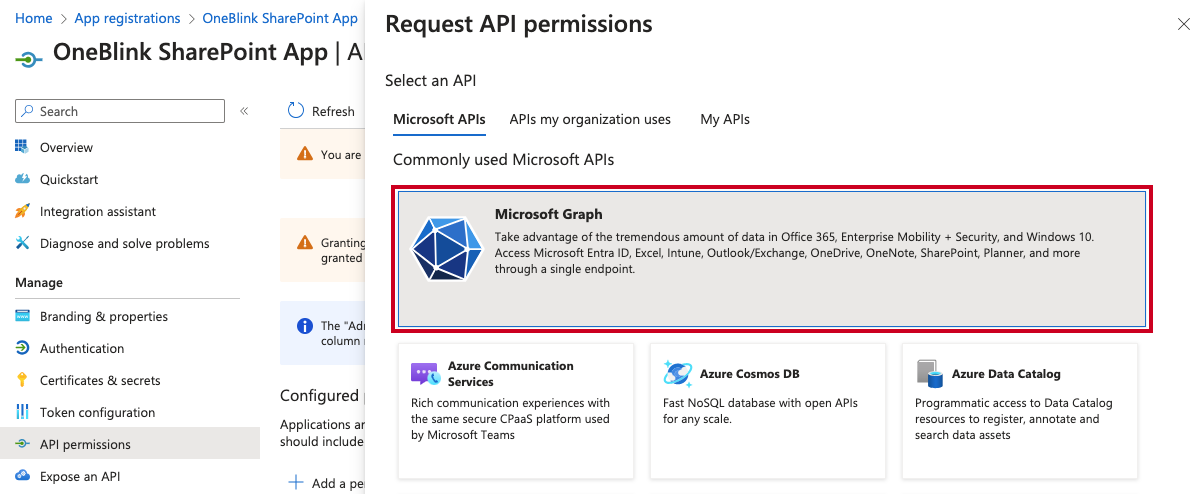Click the Azure Data Catalog icon
The height and width of the screenshot is (494, 1200).
pyautogui.click(x=930, y=374)
